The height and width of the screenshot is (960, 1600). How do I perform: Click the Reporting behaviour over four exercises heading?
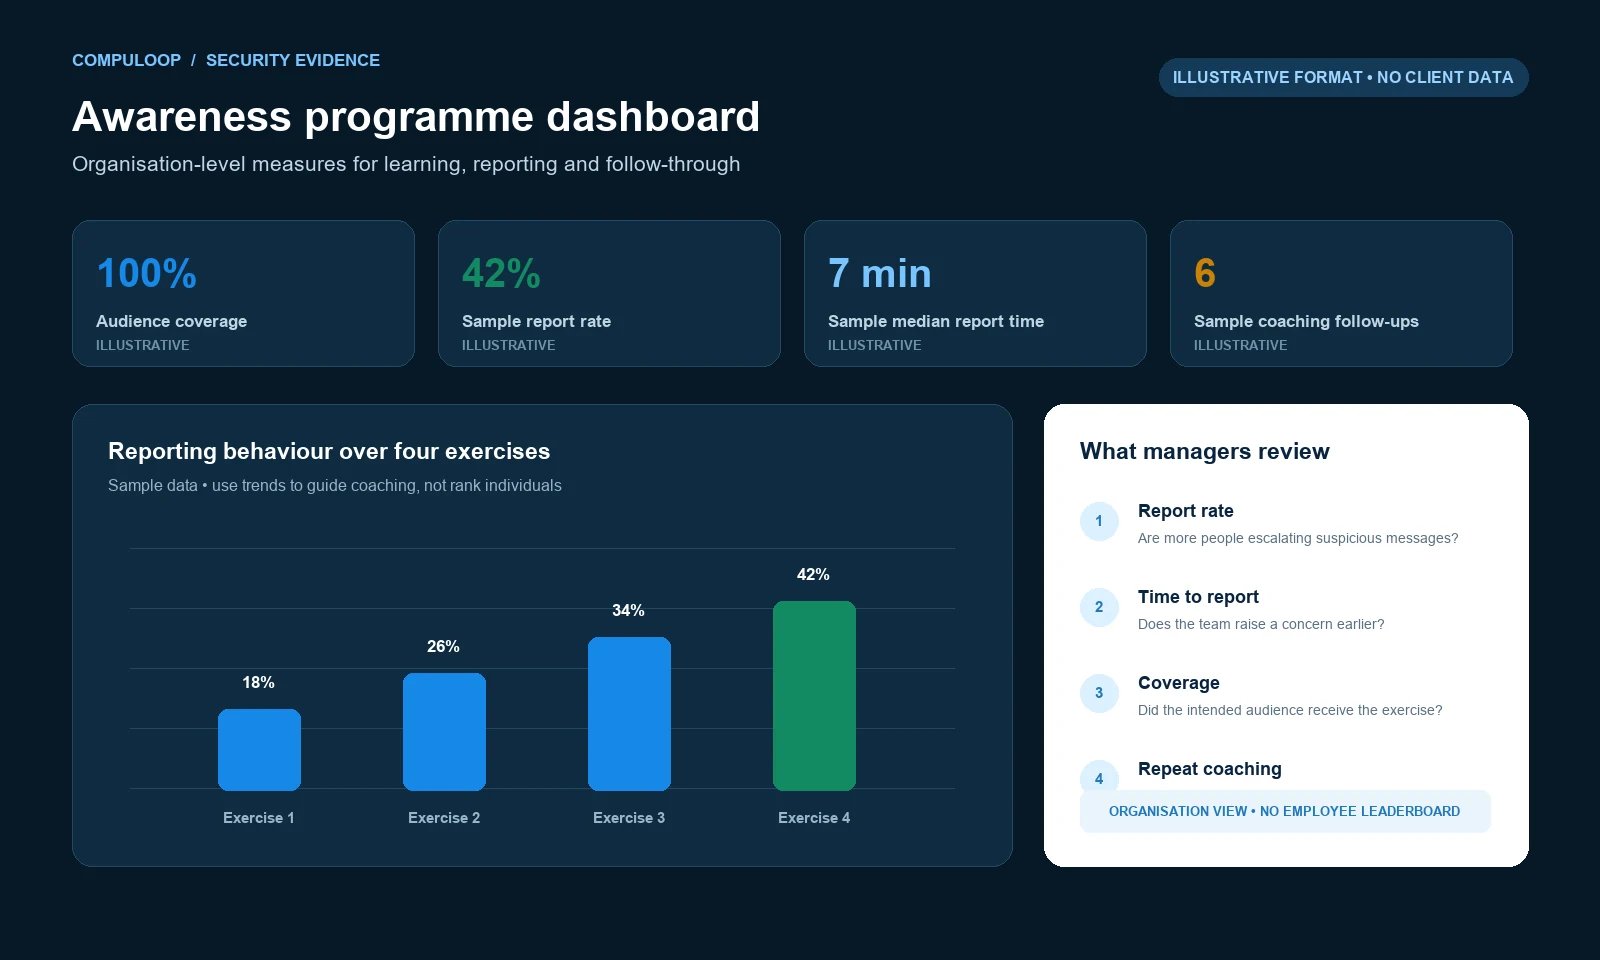coord(329,451)
